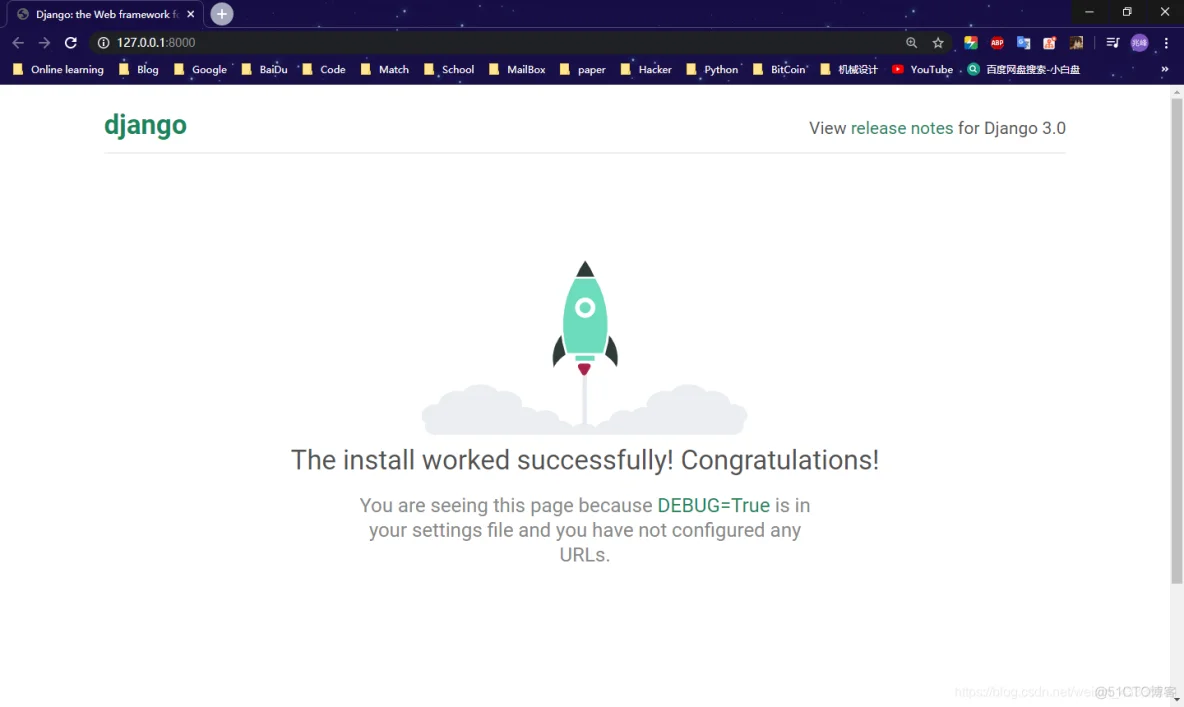The image size is (1184, 707).
Task: Open the paper bookmark folder
Action: (583, 69)
